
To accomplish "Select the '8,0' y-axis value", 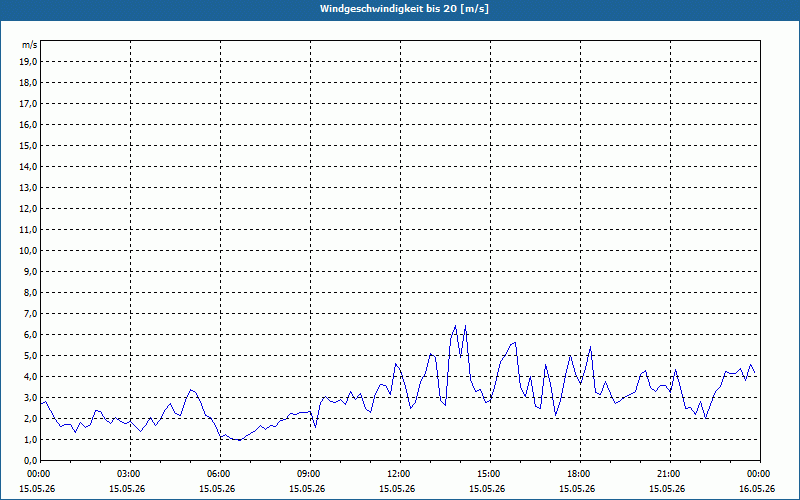I will [30, 292].
